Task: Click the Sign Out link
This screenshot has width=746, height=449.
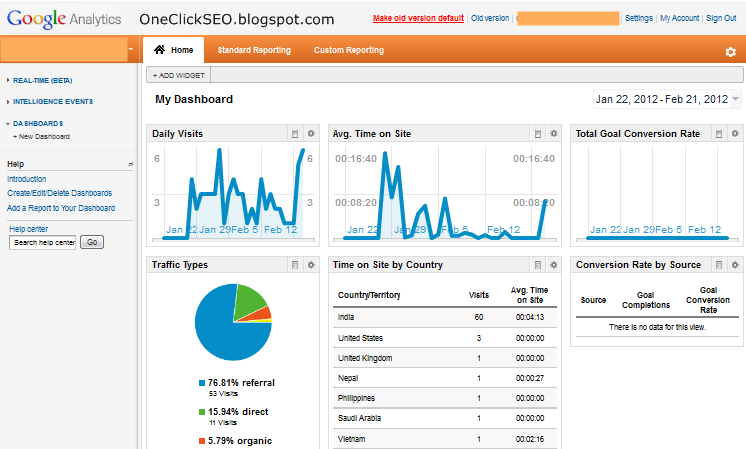Action: point(721,18)
